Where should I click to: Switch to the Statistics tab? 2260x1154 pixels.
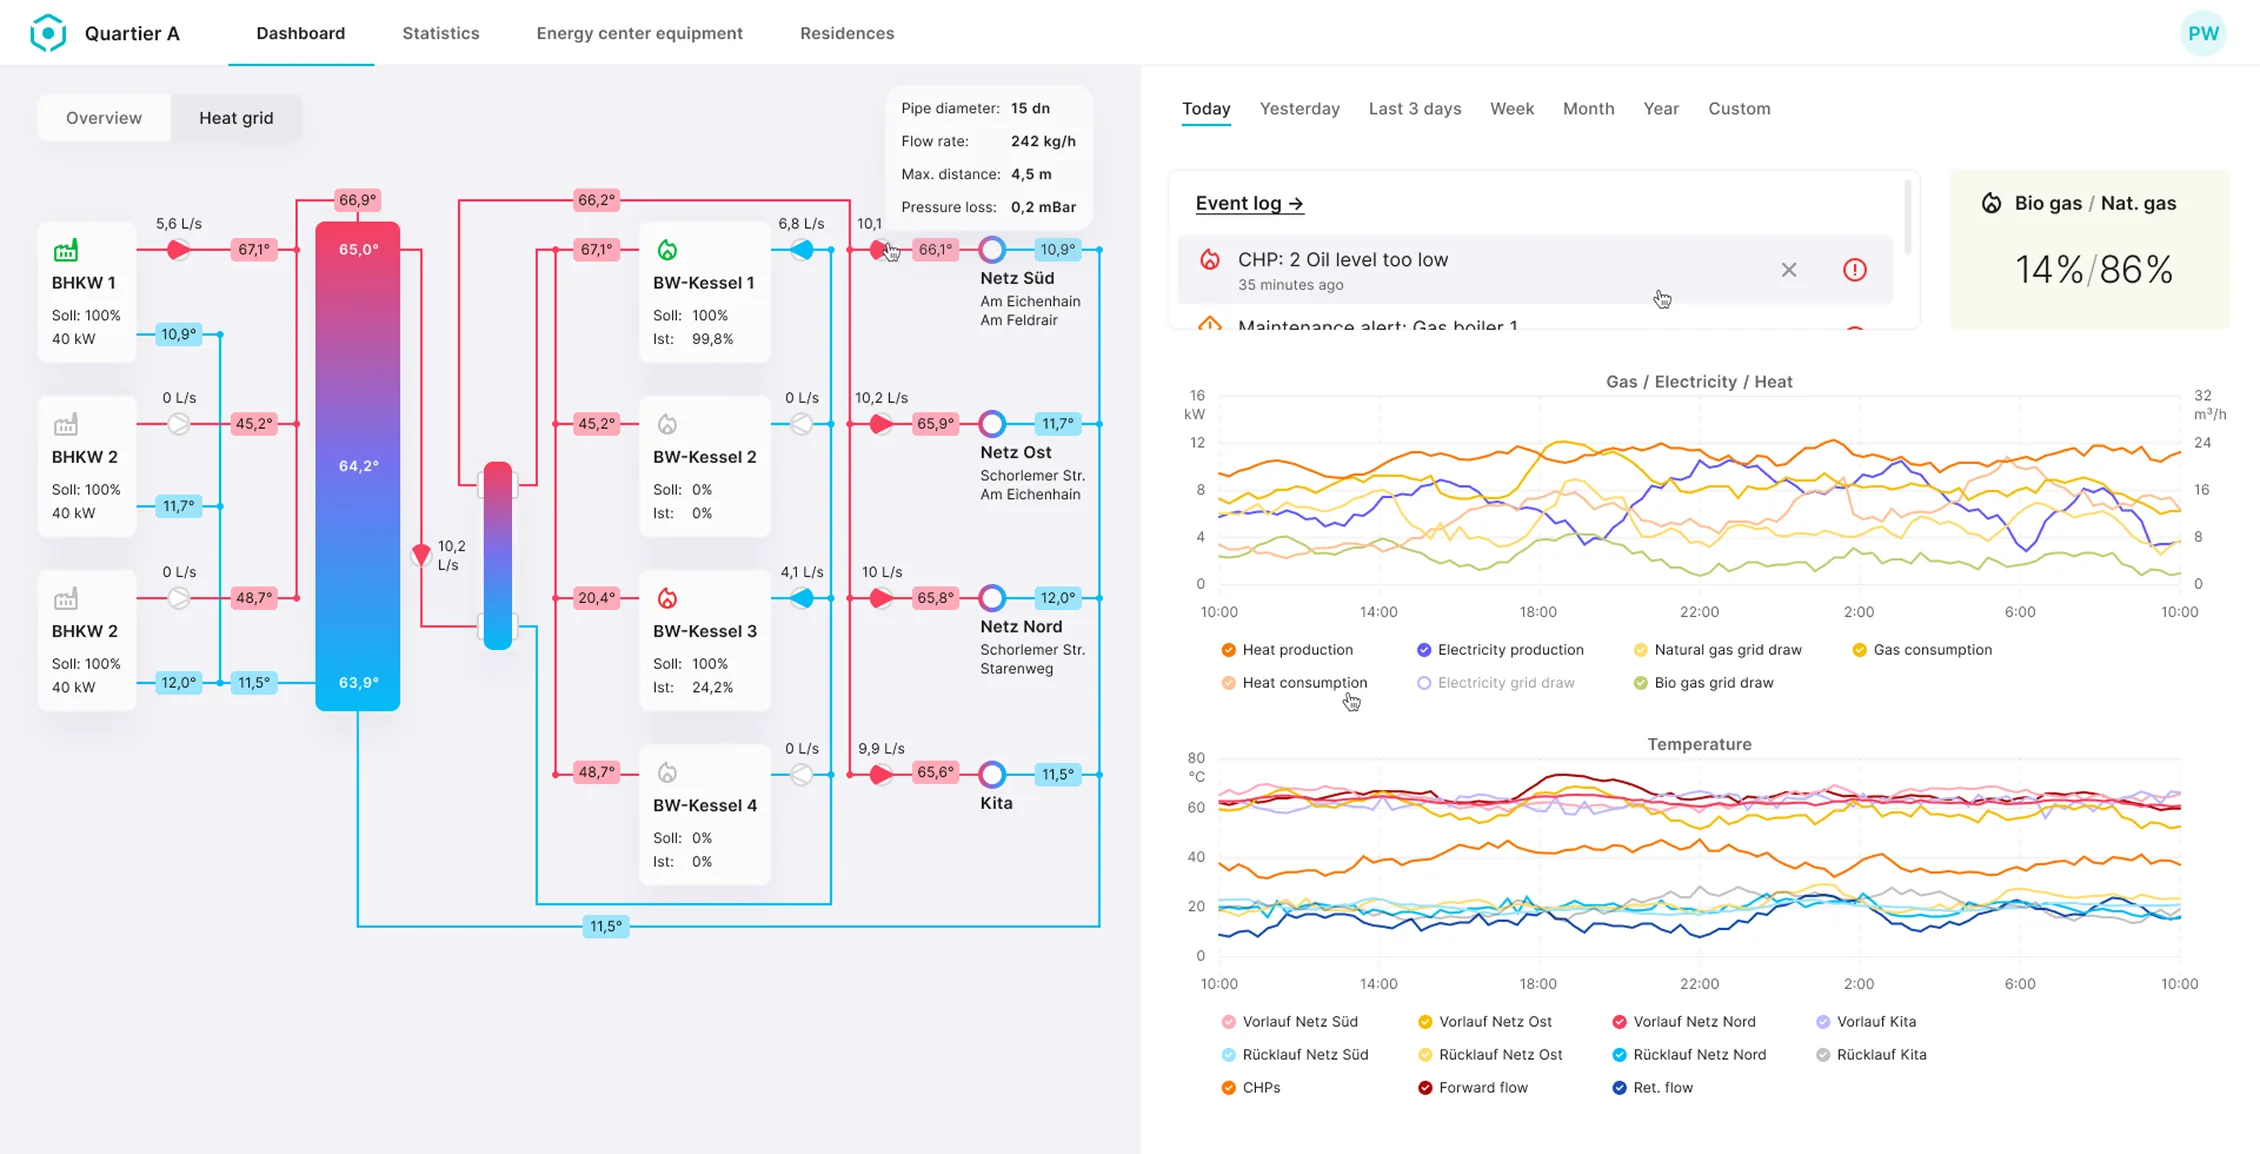point(440,32)
